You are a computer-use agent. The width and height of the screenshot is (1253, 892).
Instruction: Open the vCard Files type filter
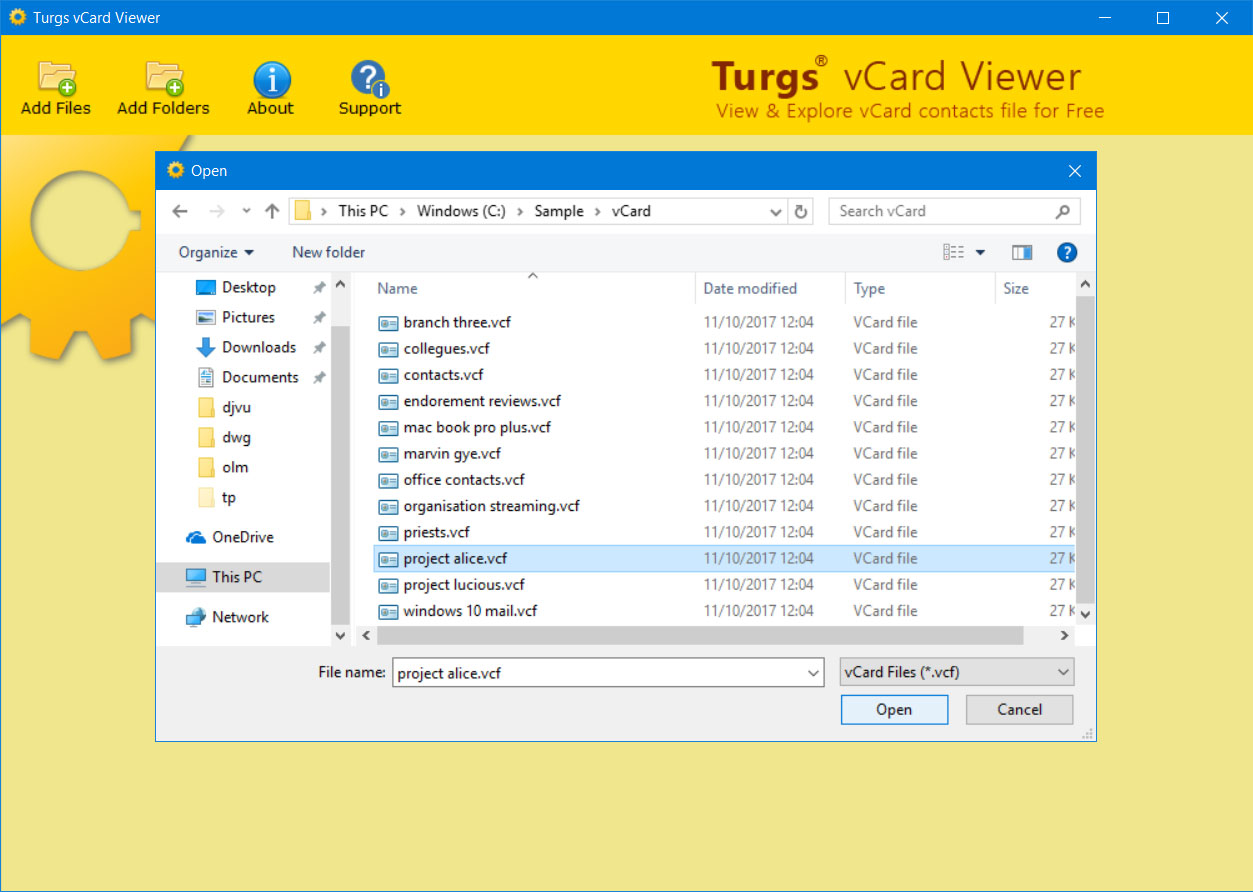tap(957, 672)
